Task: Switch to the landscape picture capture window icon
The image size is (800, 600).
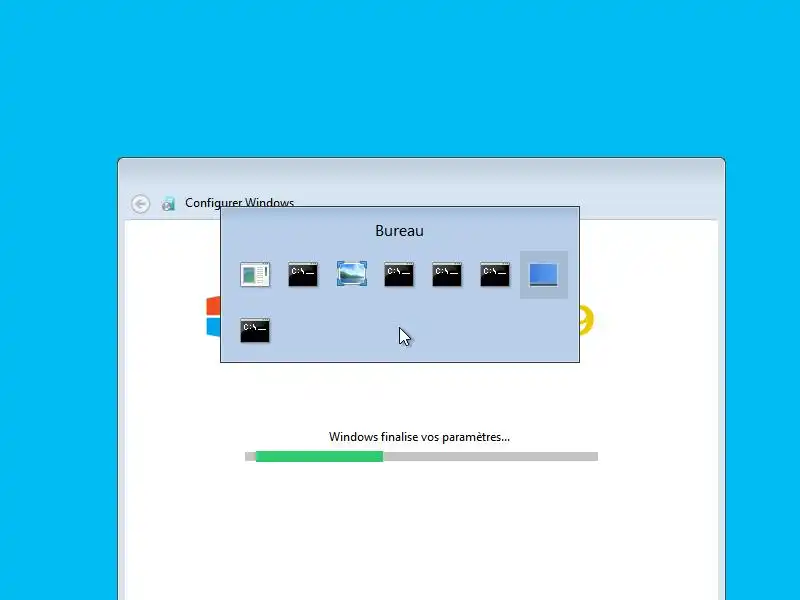Action: click(x=352, y=274)
